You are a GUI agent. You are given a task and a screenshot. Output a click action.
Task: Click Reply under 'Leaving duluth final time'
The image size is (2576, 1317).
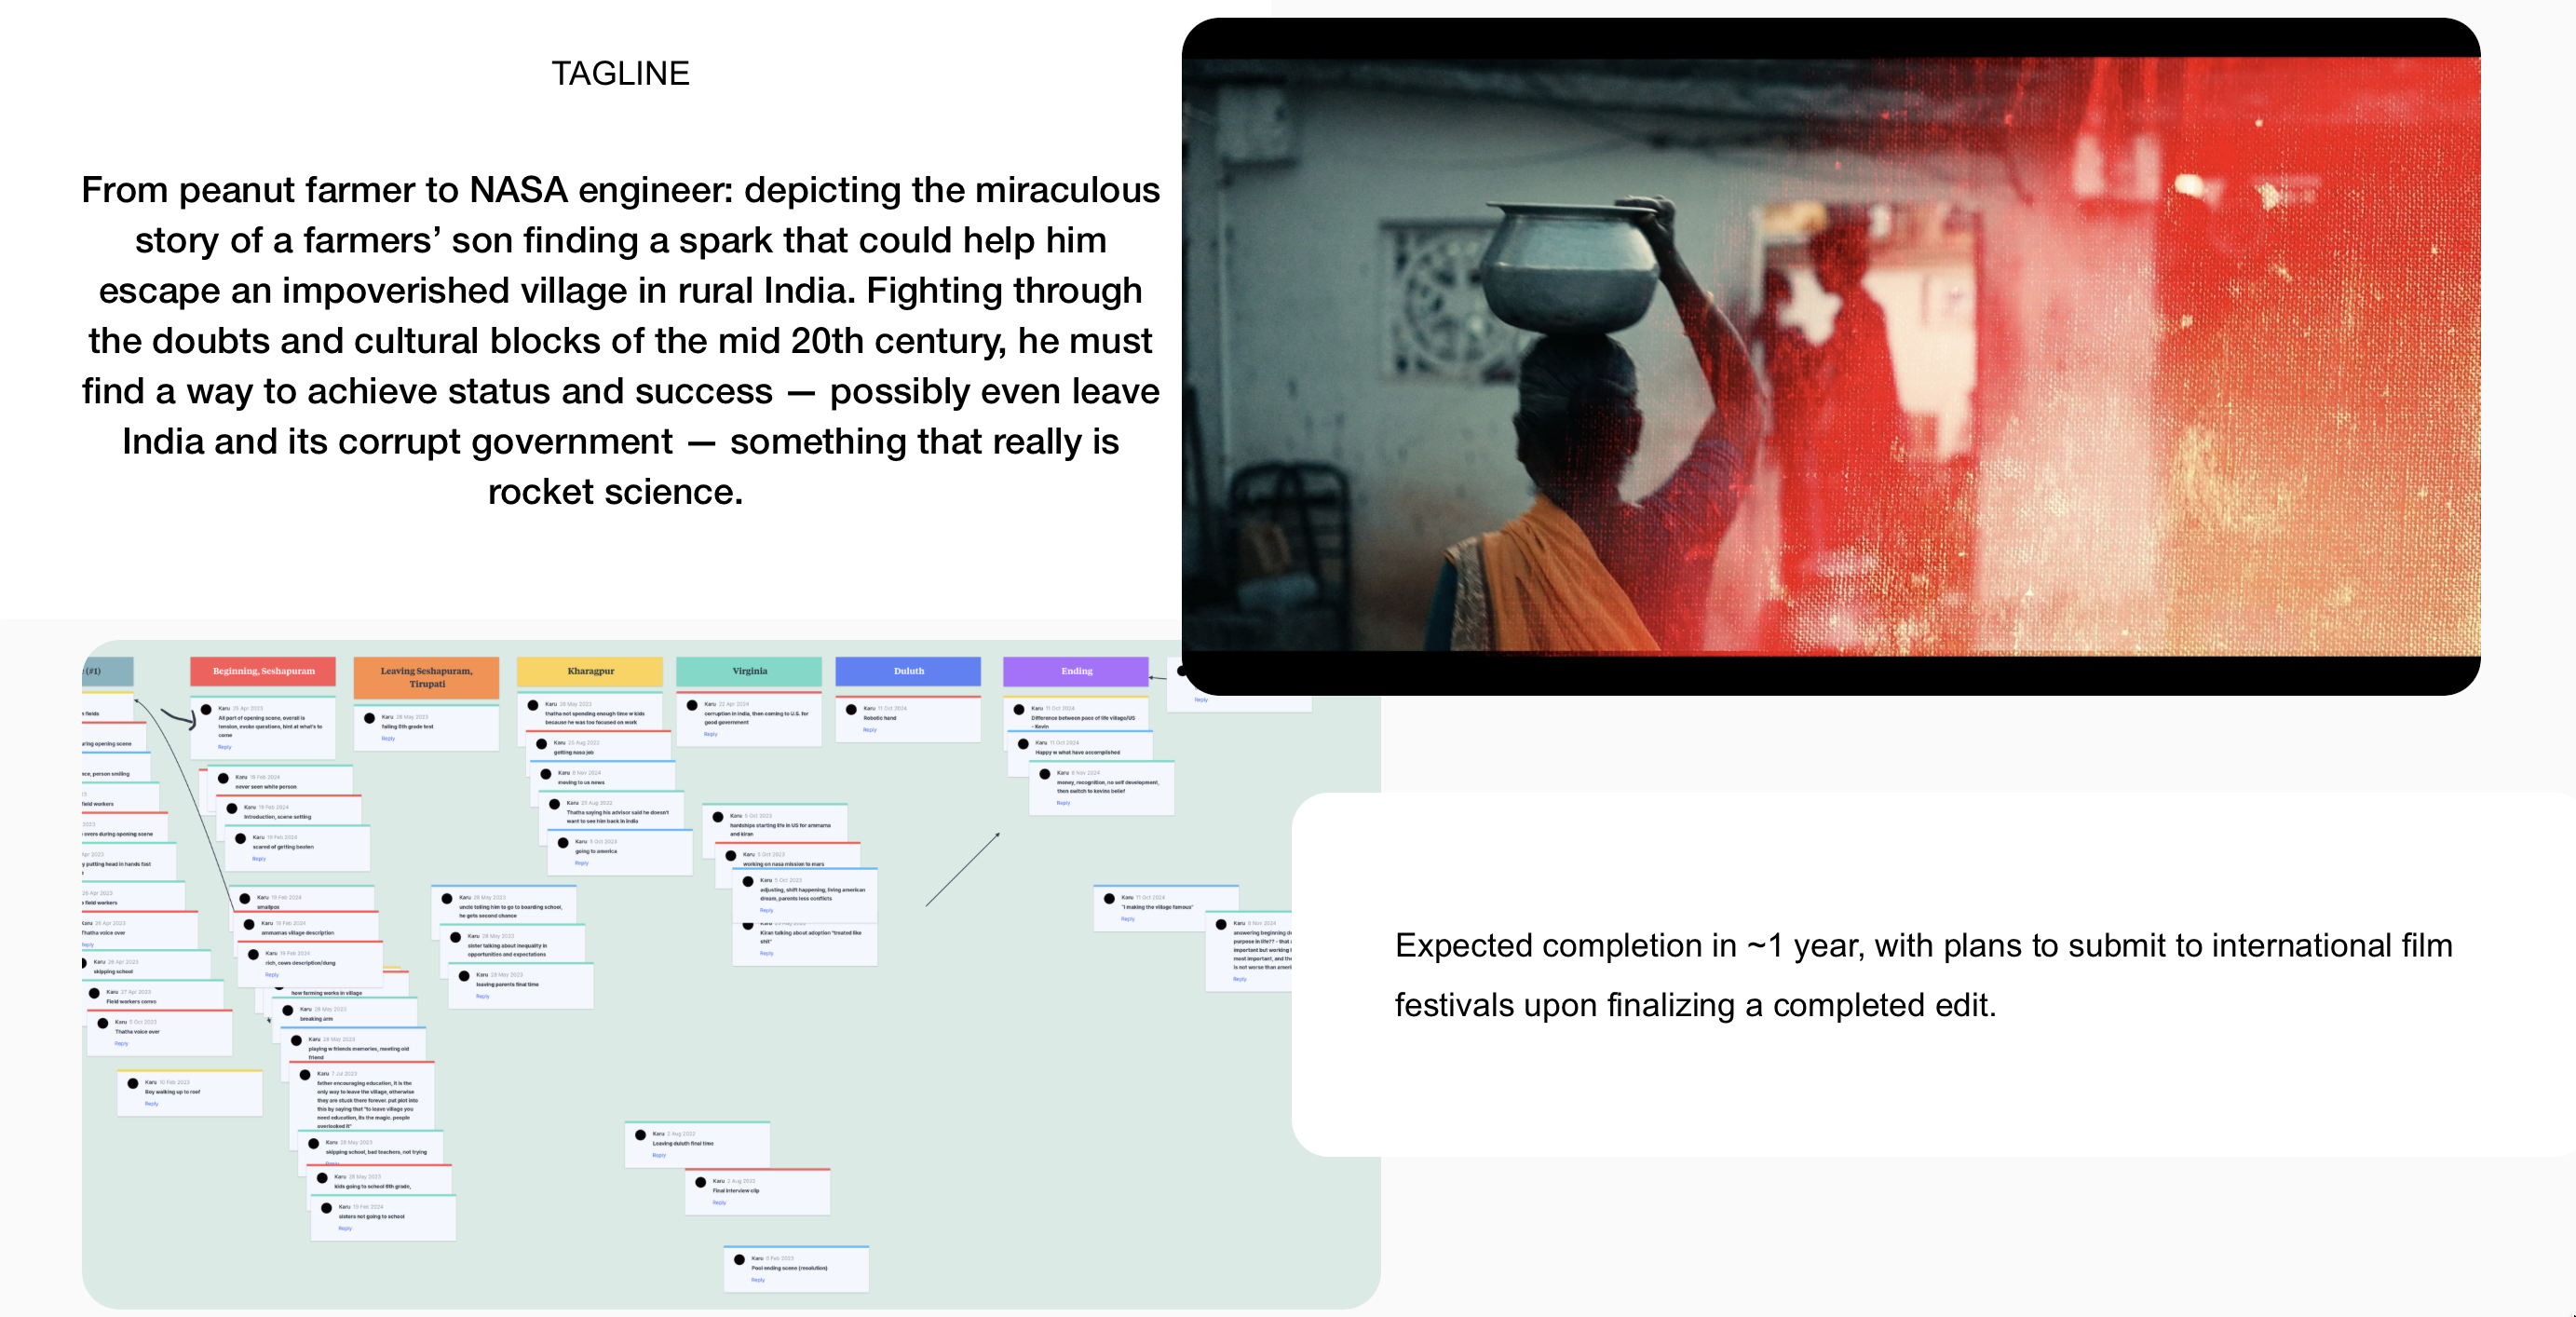point(659,1155)
